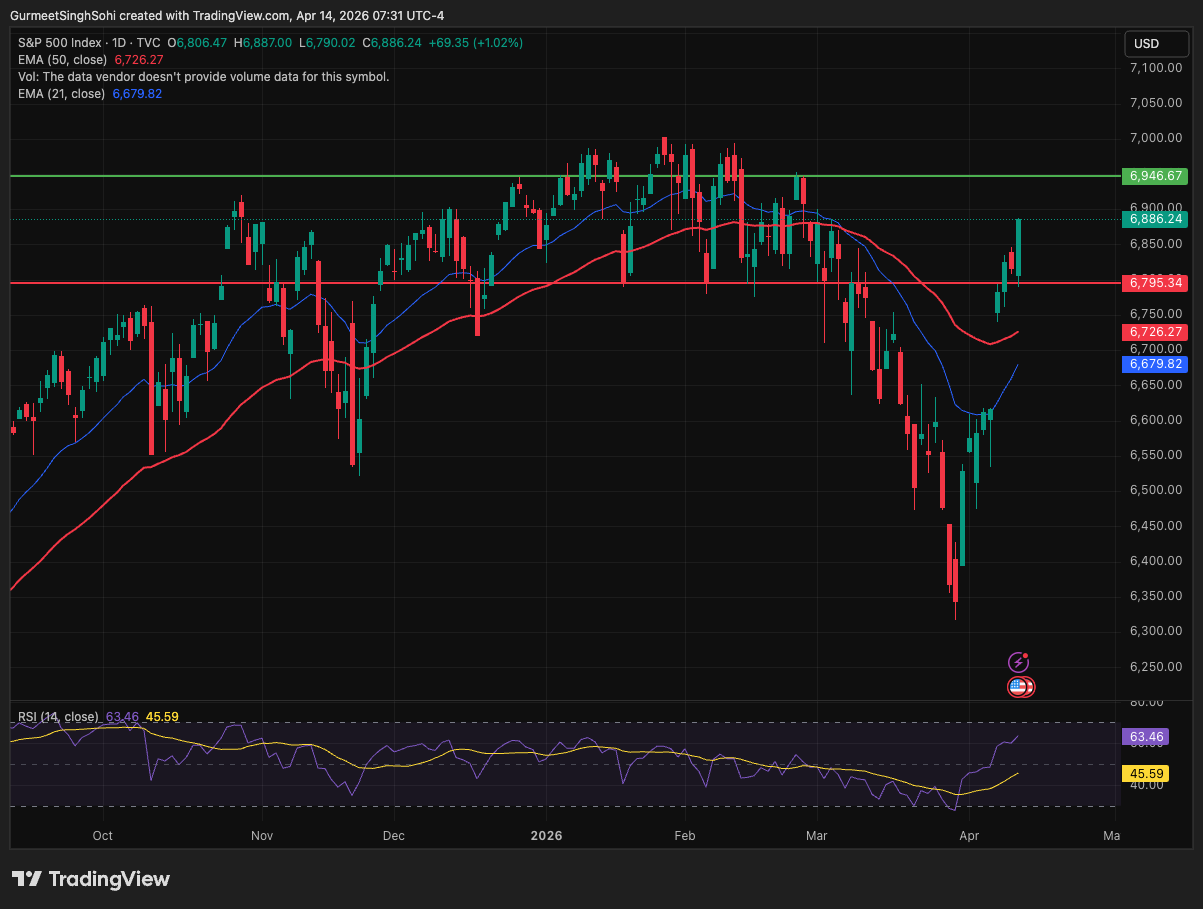Screen dimensions: 1203x909
Task: Click the Feb label on time axis
Action: (685, 835)
